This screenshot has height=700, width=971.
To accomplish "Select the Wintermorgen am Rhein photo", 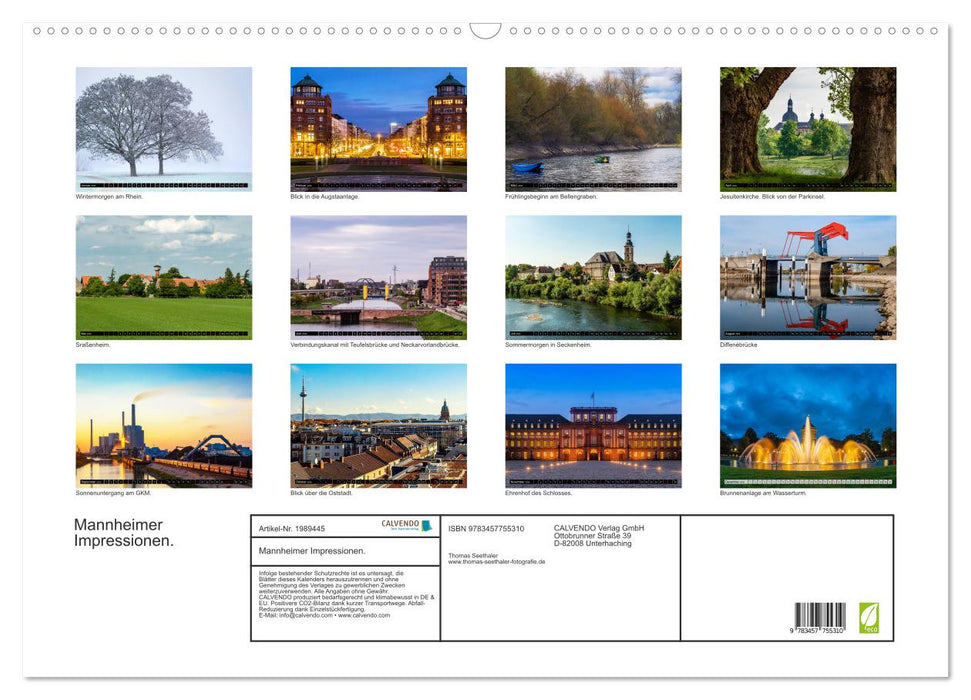I will (x=163, y=126).
